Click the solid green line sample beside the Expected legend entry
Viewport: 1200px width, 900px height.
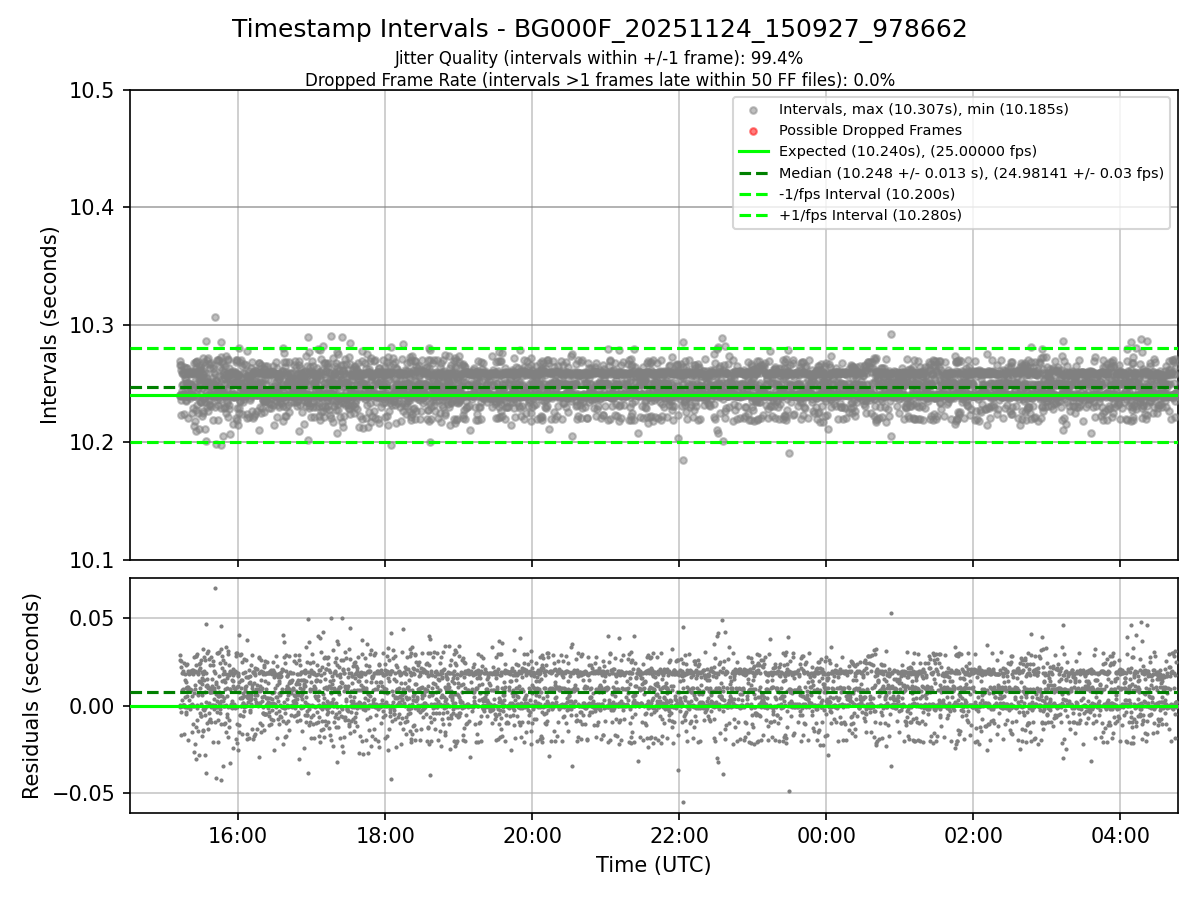[x=754, y=152]
